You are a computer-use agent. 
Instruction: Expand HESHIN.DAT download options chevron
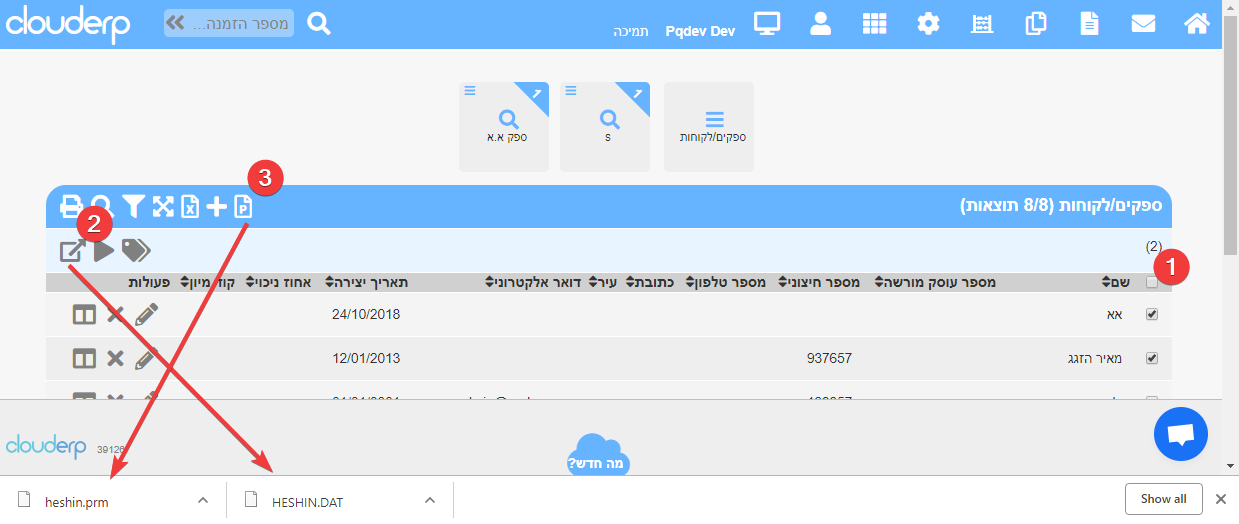[x=430, y=500]
